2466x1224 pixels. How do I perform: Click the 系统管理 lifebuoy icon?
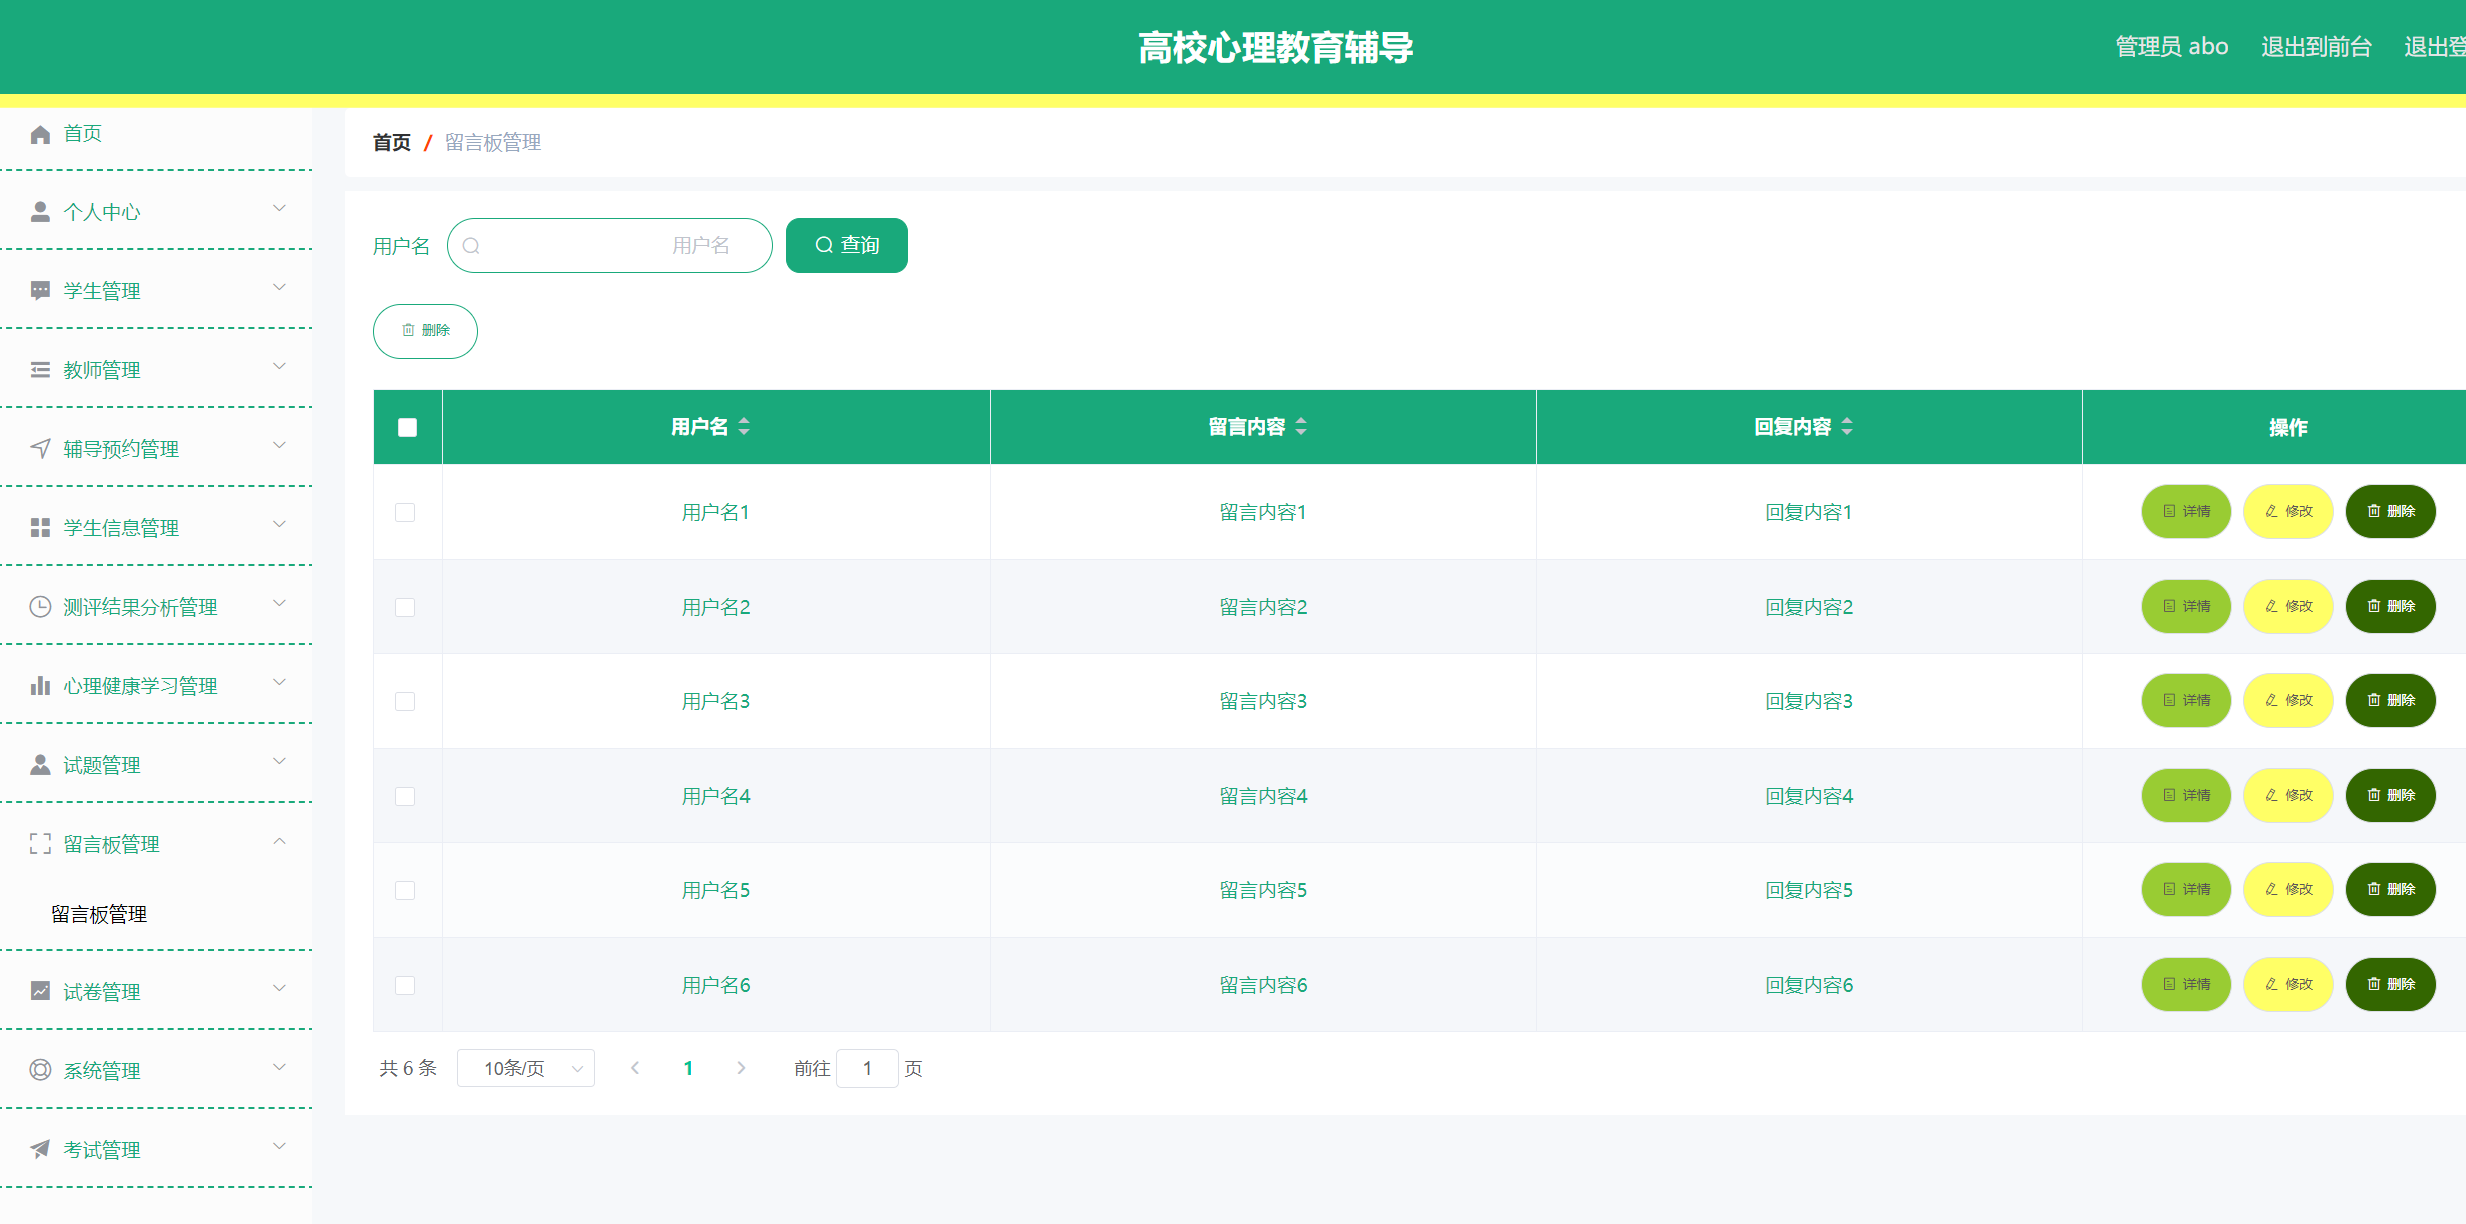tap(40, 1071)
